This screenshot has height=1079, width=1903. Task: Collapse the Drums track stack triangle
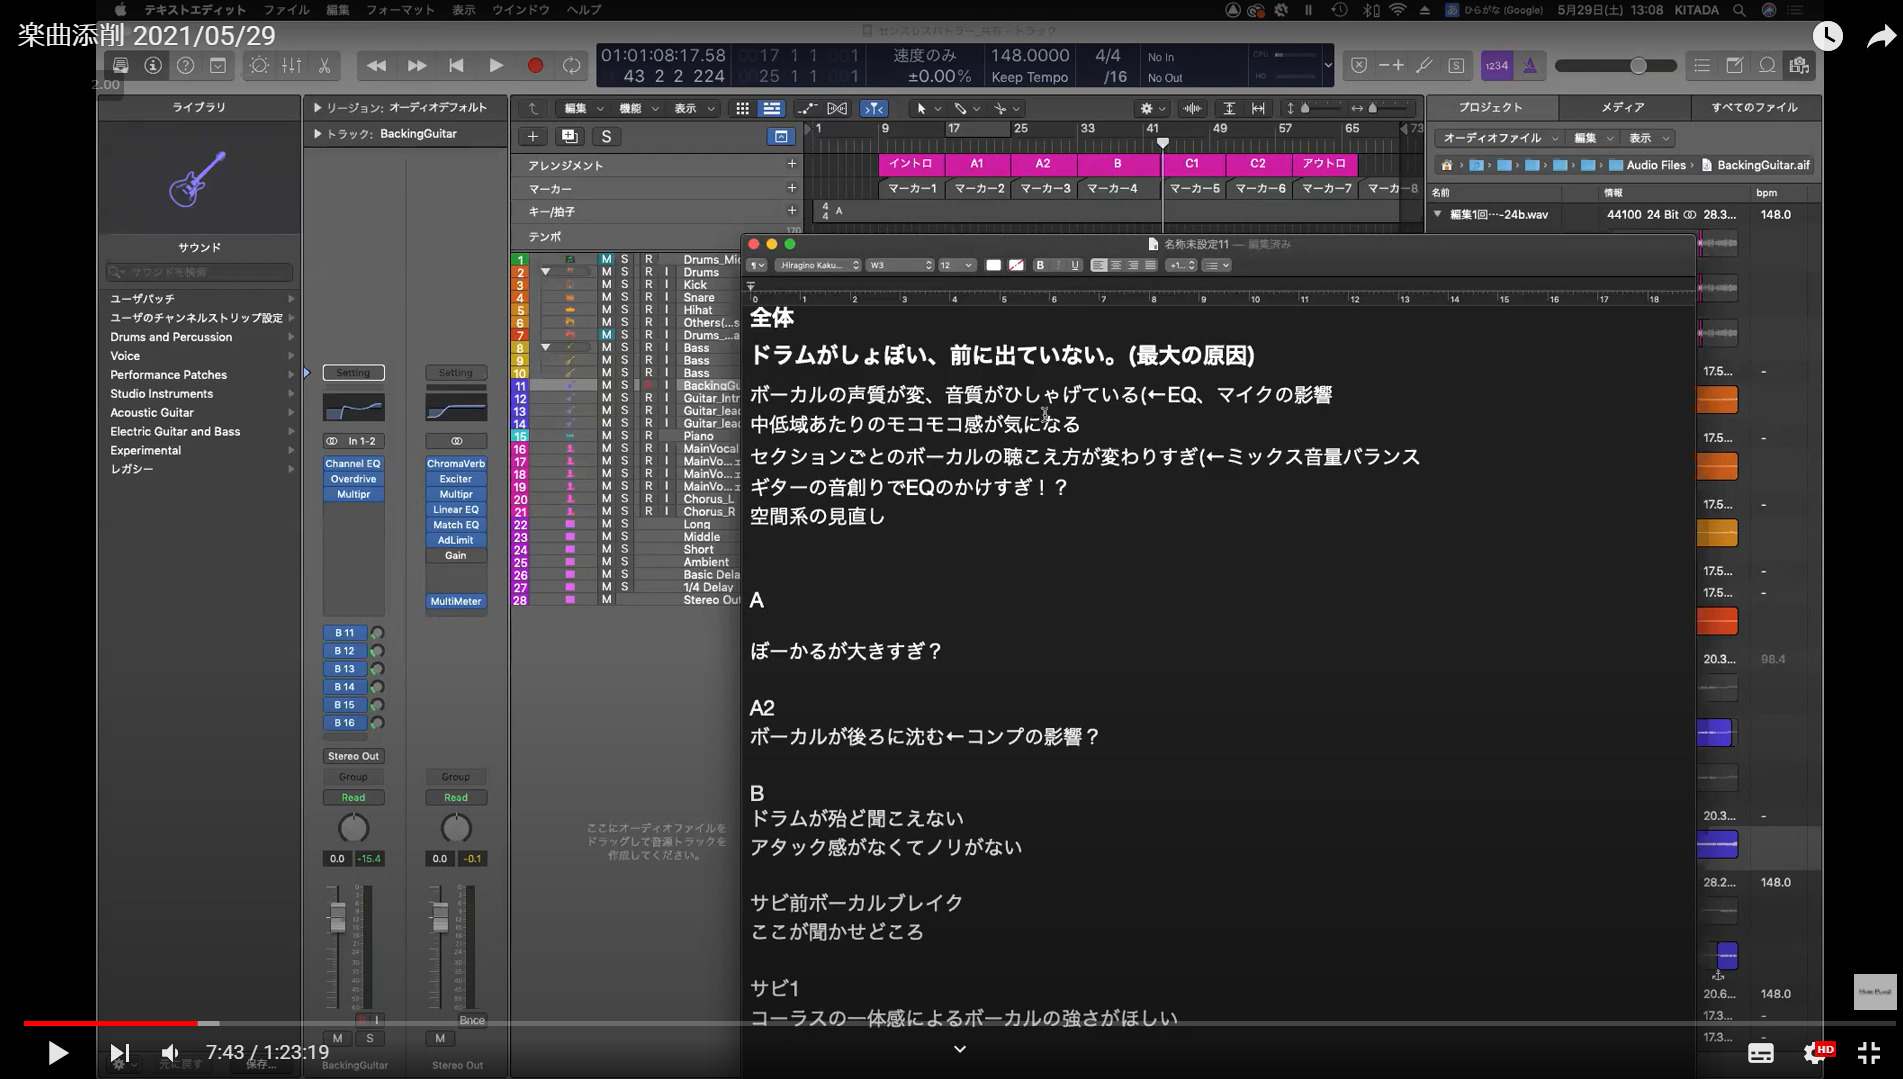pos(545,272)
